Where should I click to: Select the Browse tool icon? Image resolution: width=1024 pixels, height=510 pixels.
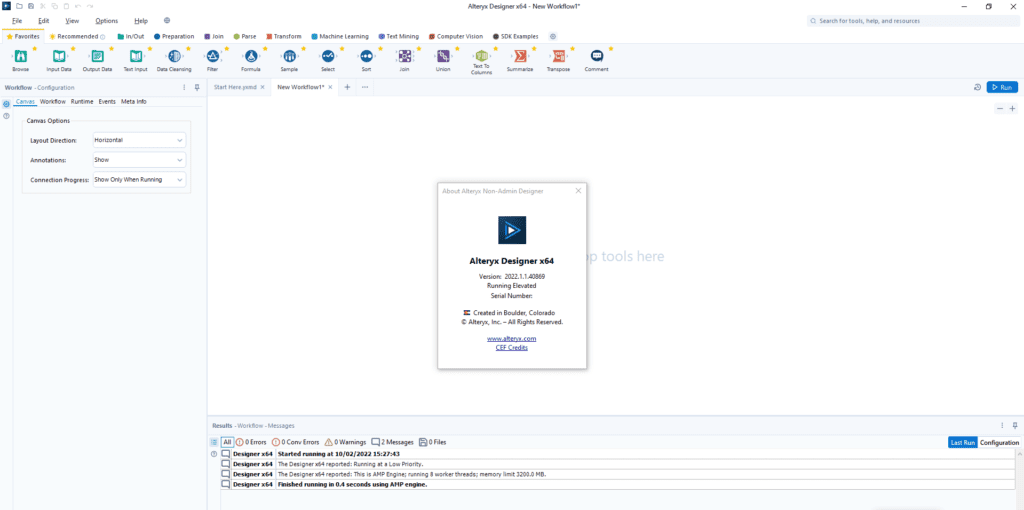click(20, 57)
